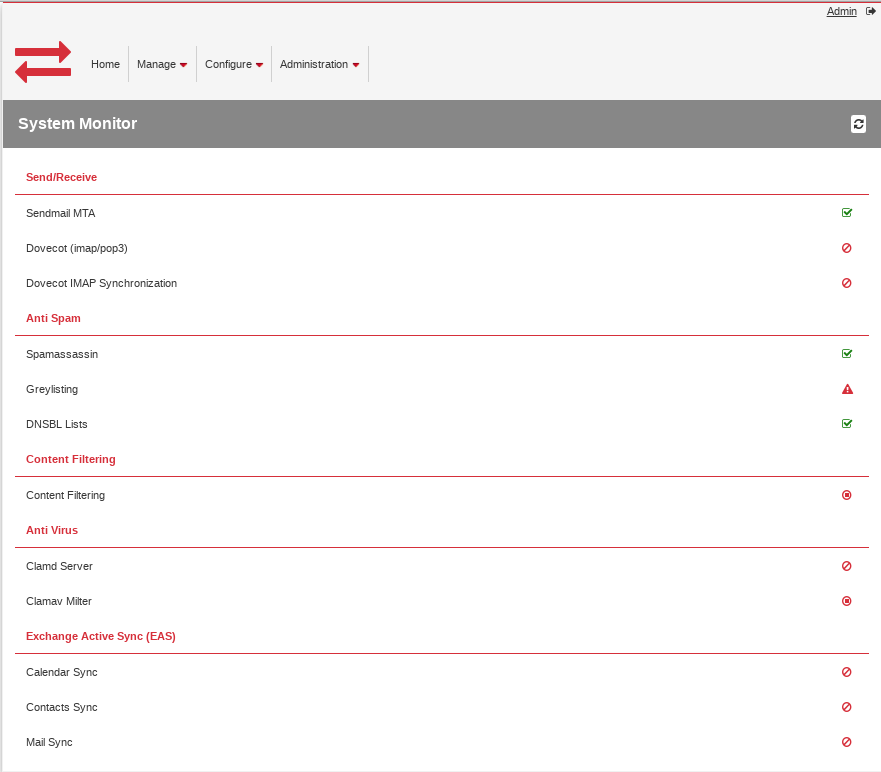Click the refresh icon in System Monitor header
The width and height of the screenshot is (881, 772).
[x=858, y=124]
